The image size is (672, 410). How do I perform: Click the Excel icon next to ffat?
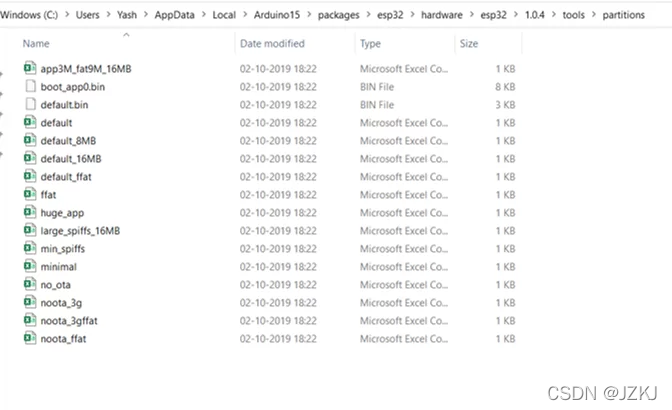point(30,194)
